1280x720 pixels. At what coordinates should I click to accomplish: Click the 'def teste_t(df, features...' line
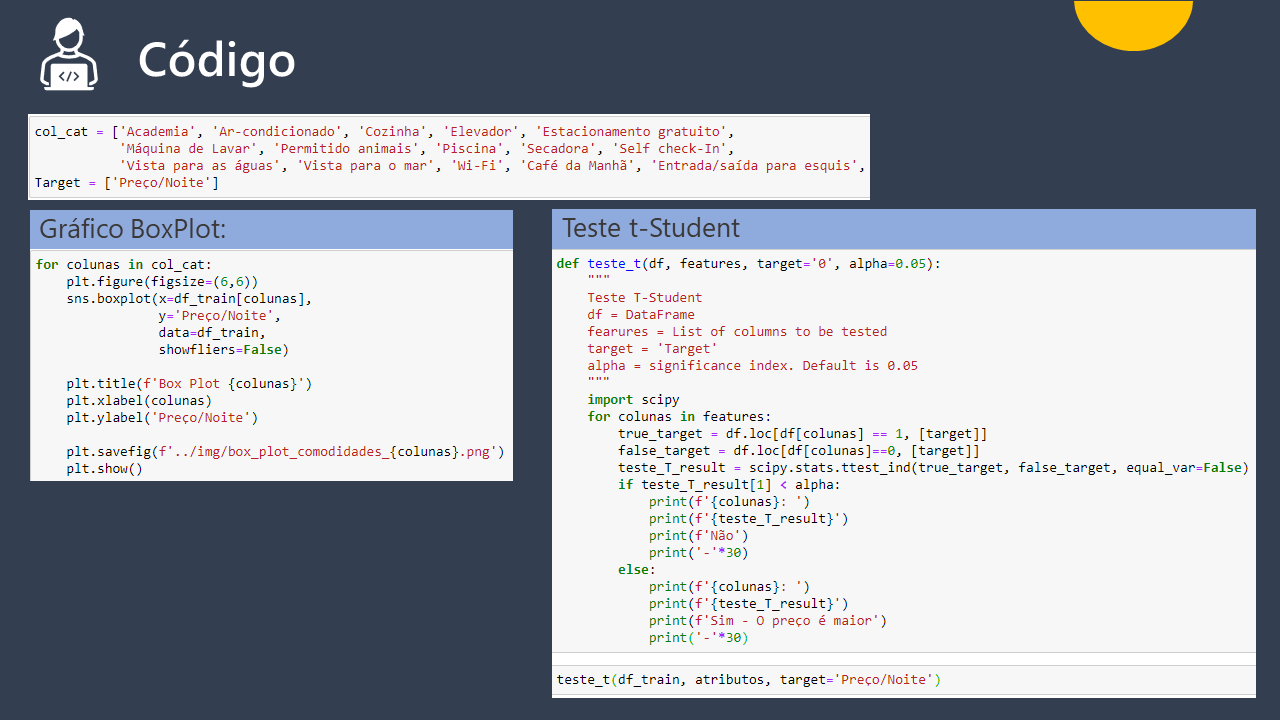[x=749, y=264]
